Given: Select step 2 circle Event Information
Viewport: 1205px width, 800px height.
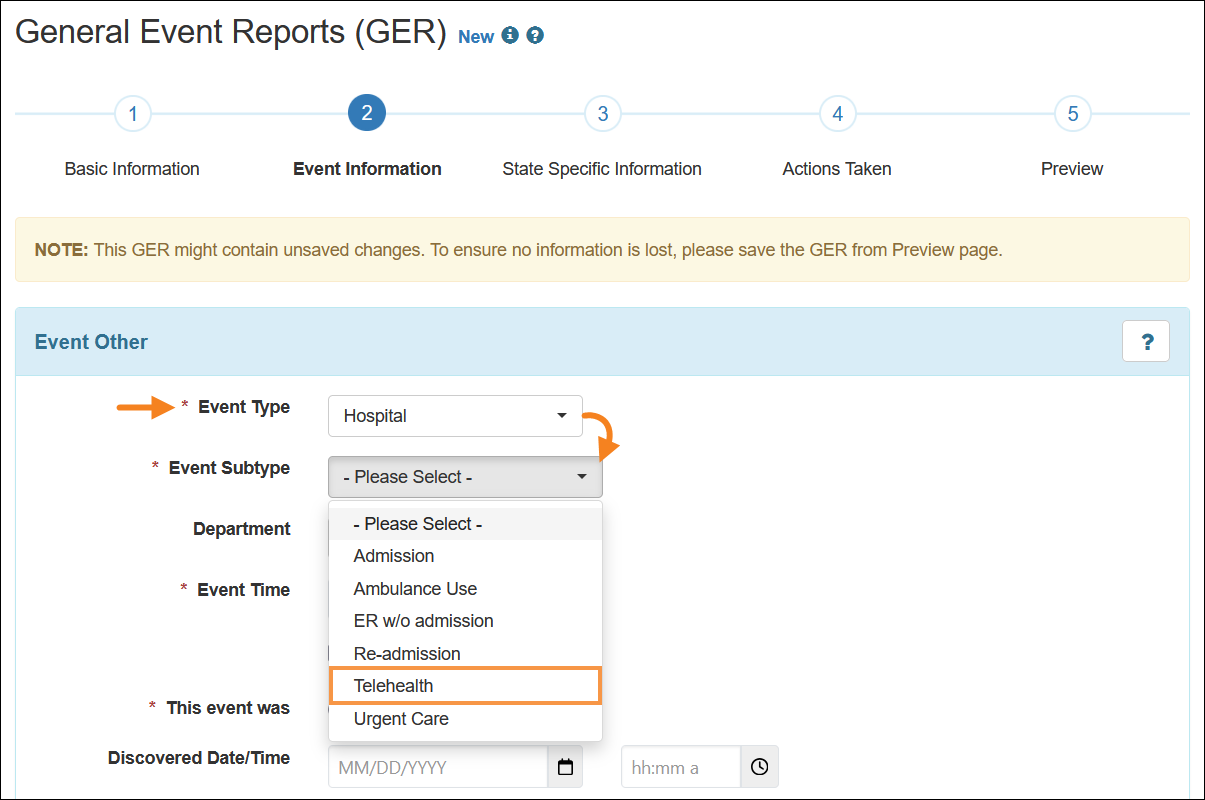Looking at the screenshot, I should pyautogui.click(x=367, y=113).
